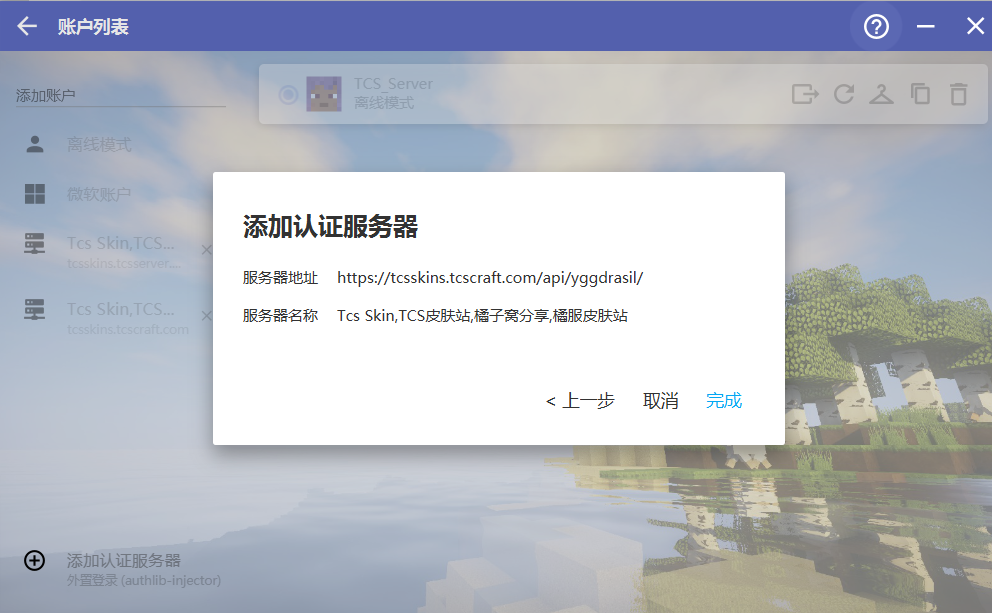Remove the second Tcs Skin server entry
The width and height of the screenshot is (992, 613).
click(206, 316)
